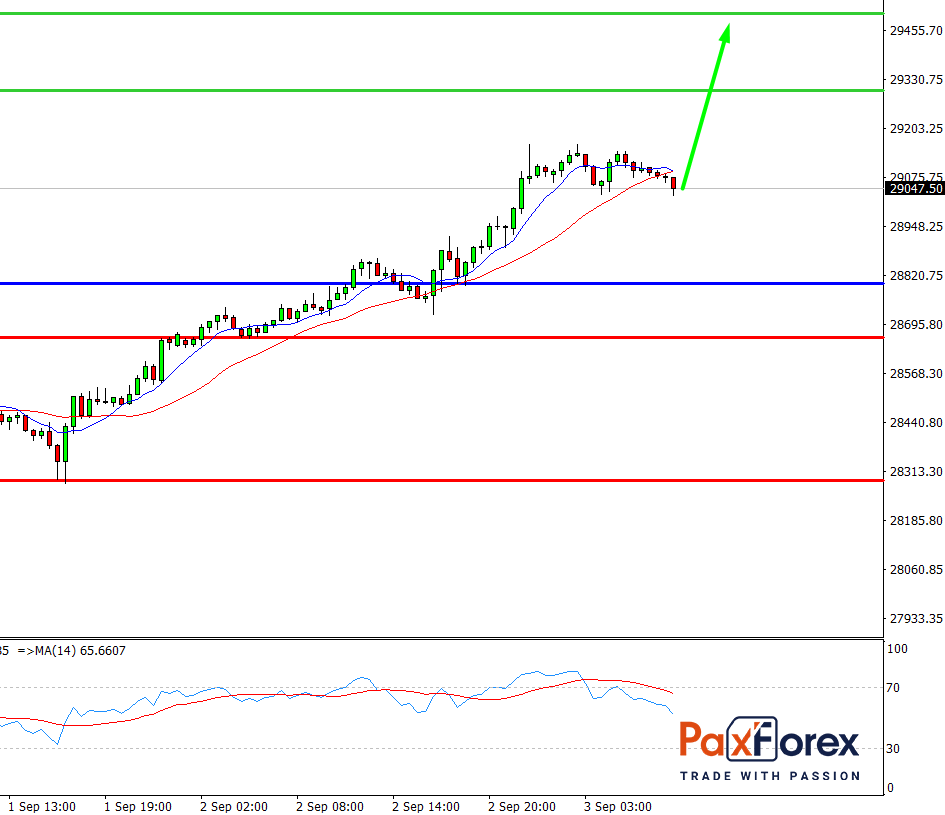Click the RSI scale value 70
The height and width of the screenshot is (815, 945).
tap(893, 688)
